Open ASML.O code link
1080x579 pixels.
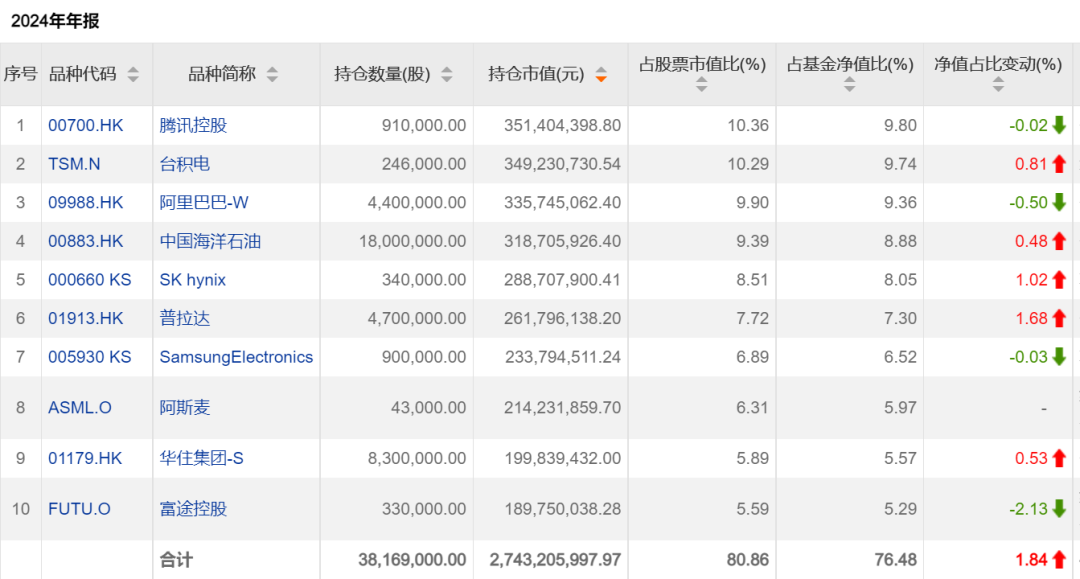coord(80,408)
